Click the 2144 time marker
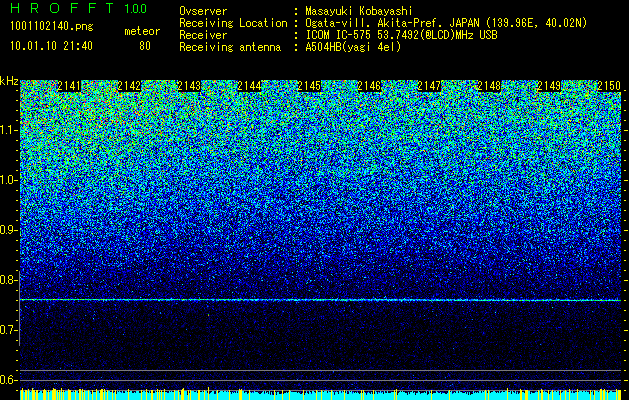 pos(249,86)
